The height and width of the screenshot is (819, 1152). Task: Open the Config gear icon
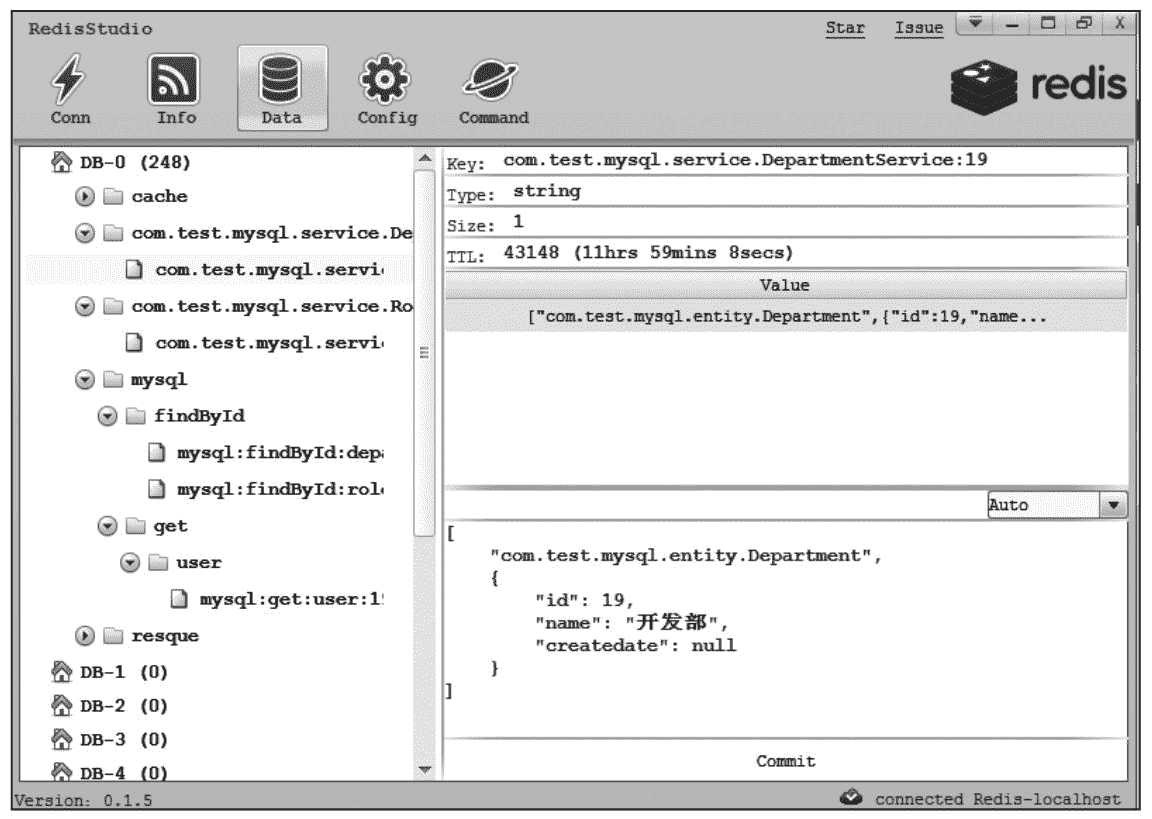pos(386,78)
